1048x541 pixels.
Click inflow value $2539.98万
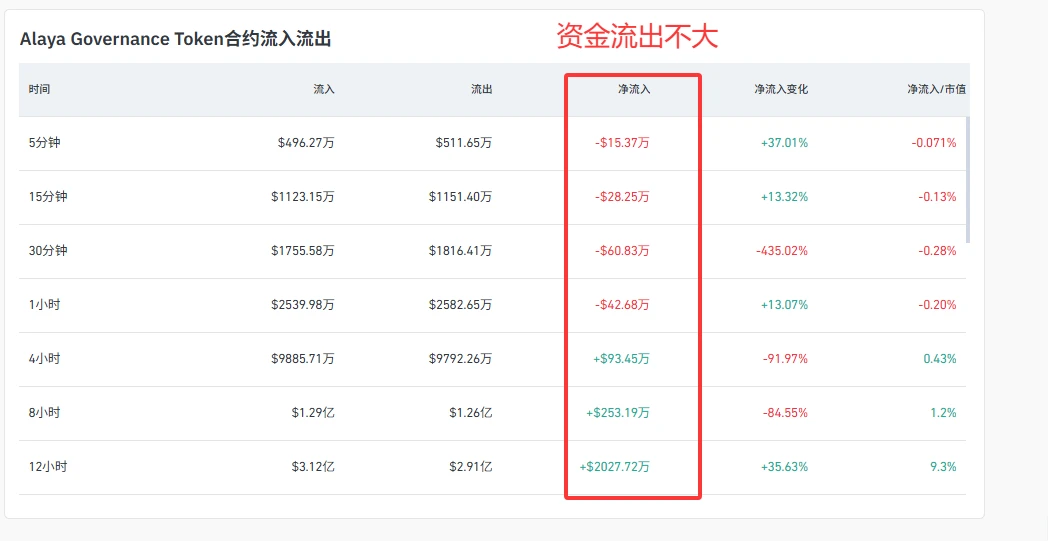click(303, 304)
